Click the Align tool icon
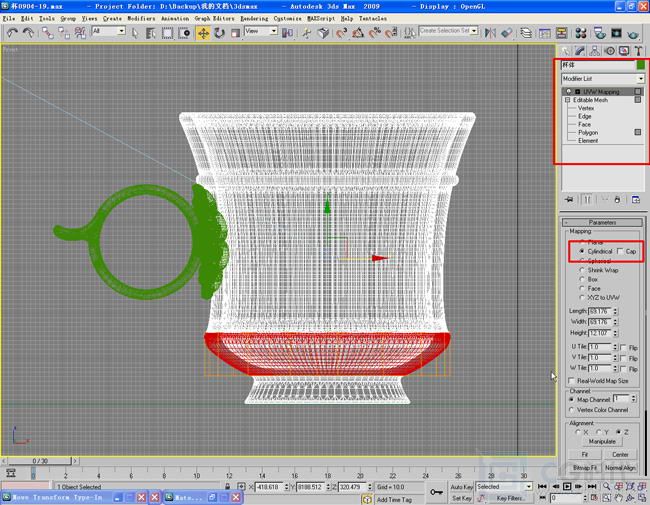 507,33
